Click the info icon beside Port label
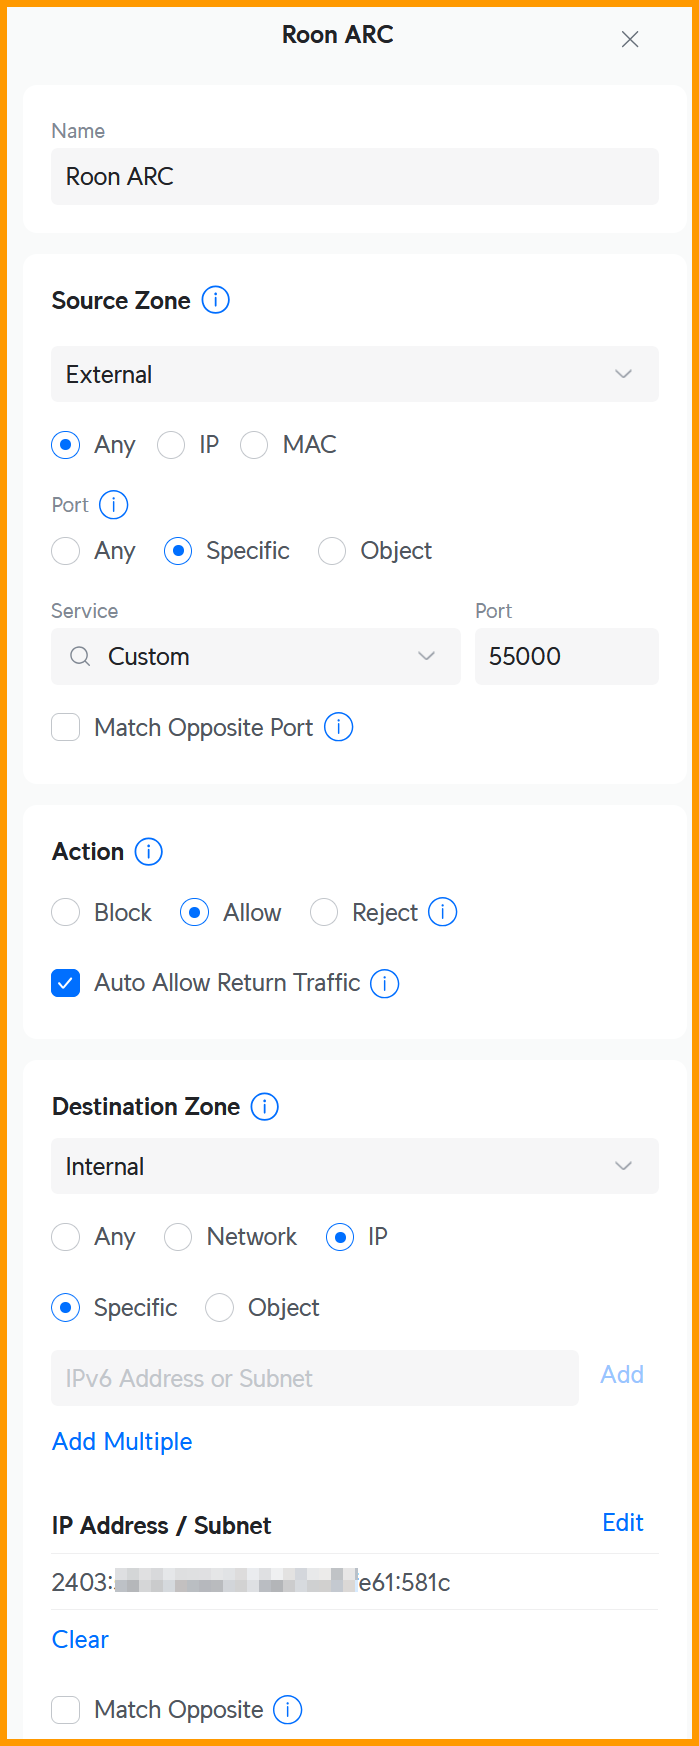699x1746 pixels. click(x=114, y=505)
